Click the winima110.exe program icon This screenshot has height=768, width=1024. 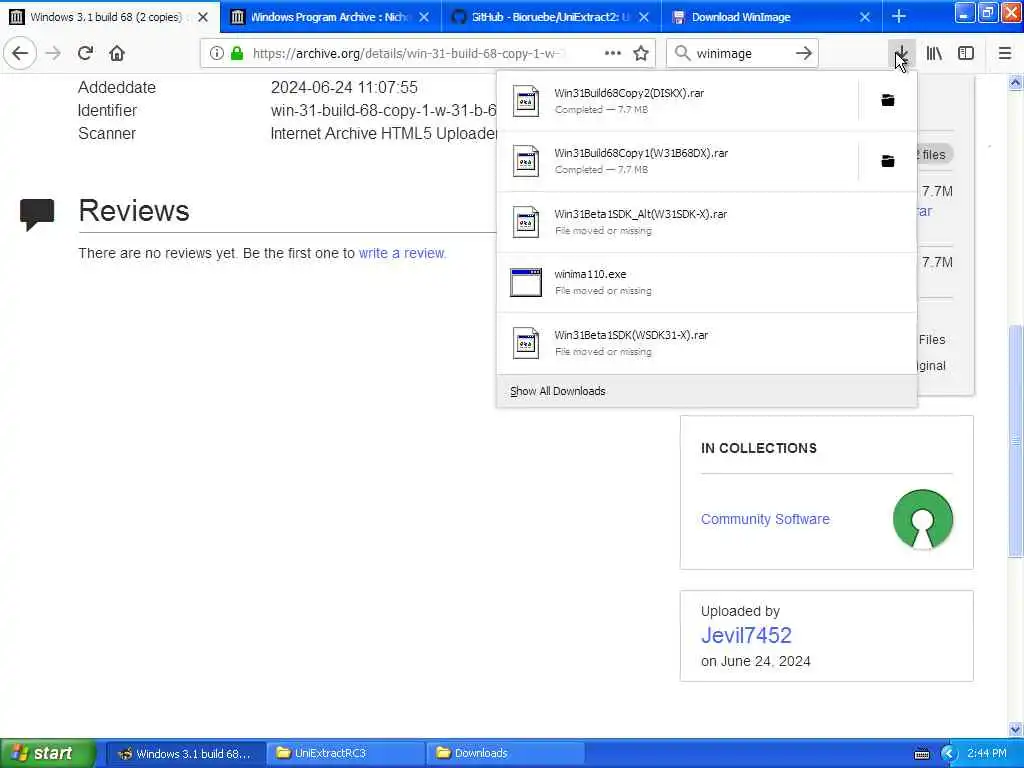pos(526,282)
